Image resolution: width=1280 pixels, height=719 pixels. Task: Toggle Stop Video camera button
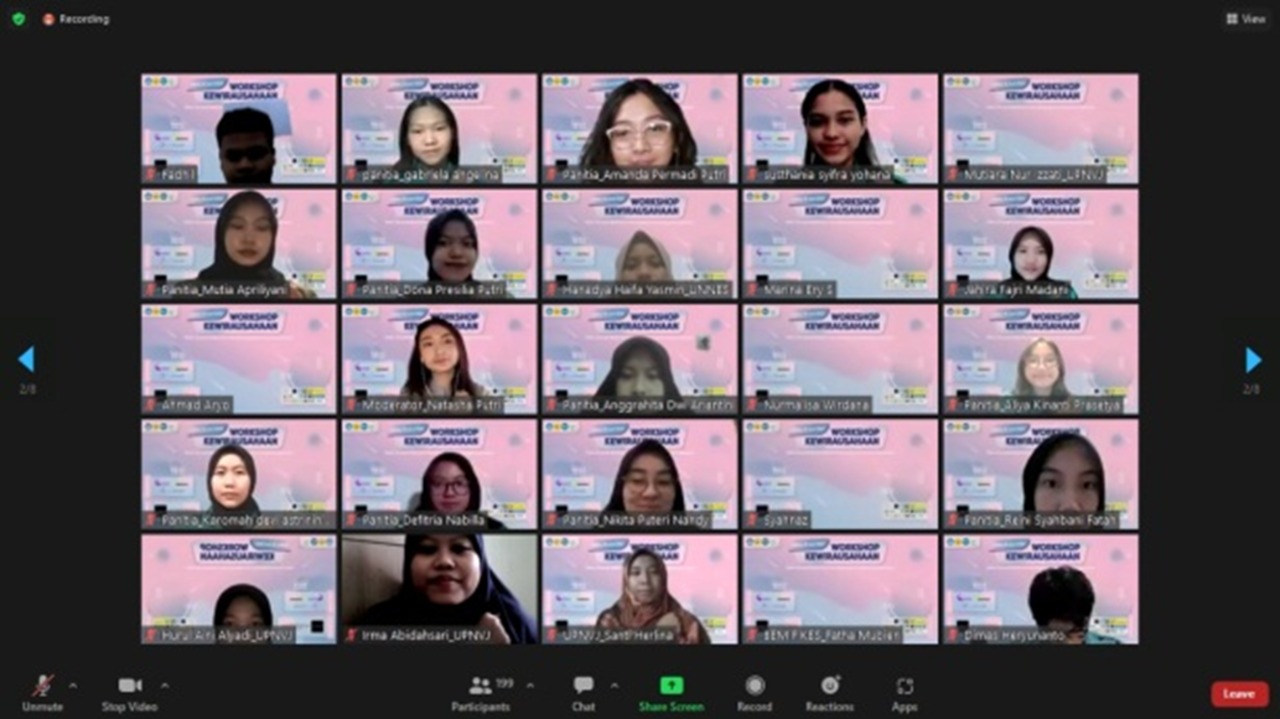pyautogui.click(x=129, y=691)
